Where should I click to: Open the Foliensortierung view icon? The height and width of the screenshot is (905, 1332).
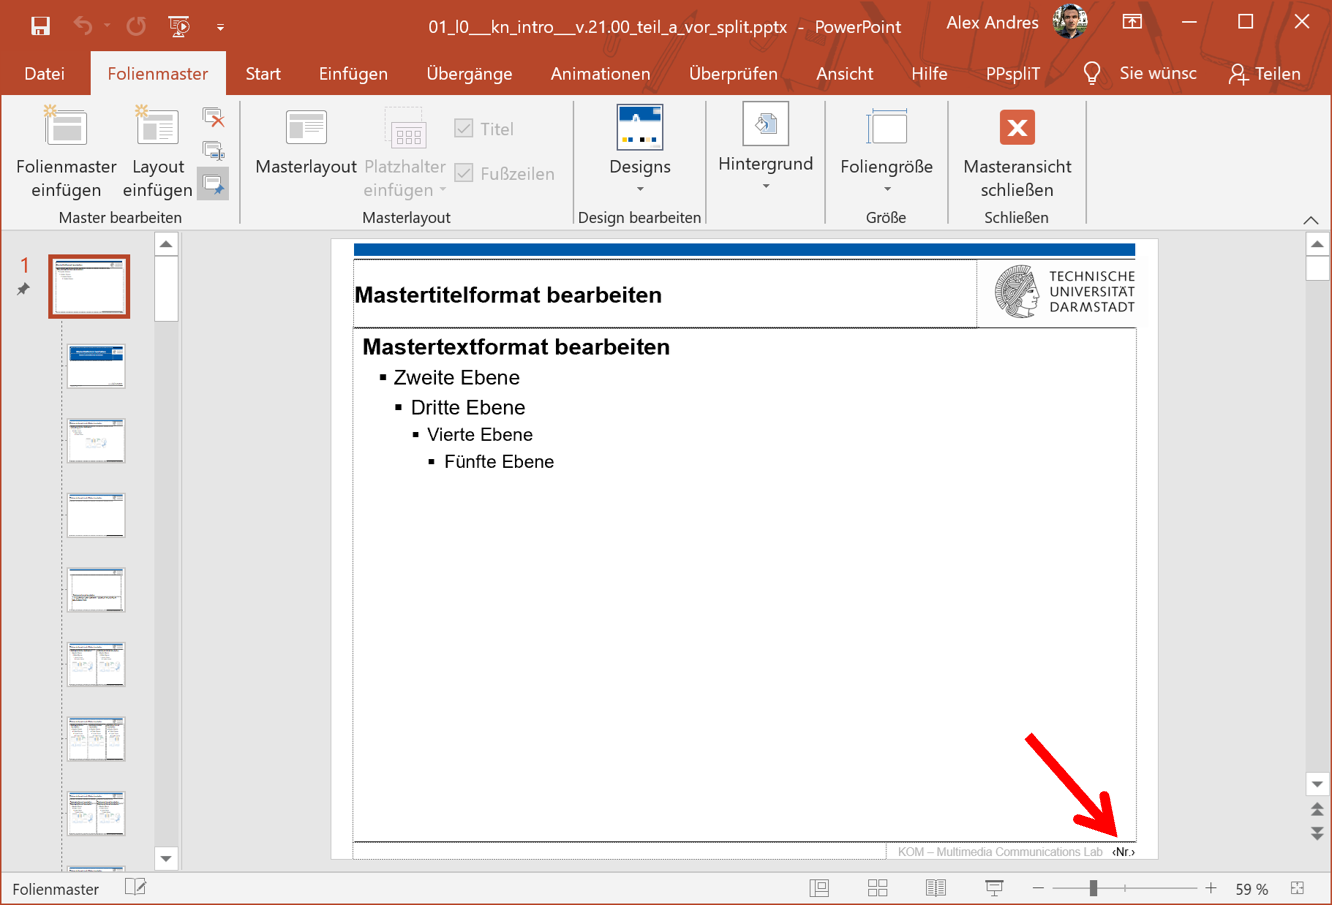point(877,887)
